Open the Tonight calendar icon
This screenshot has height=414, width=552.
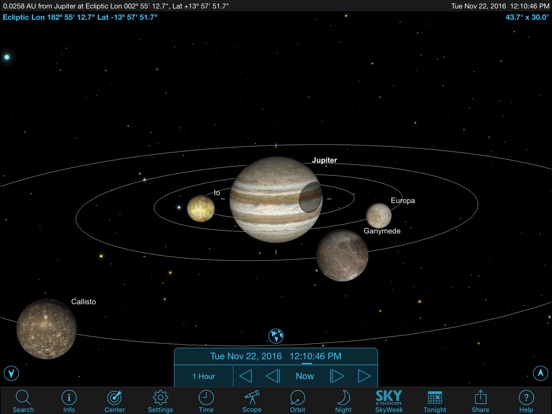(435, 401)
